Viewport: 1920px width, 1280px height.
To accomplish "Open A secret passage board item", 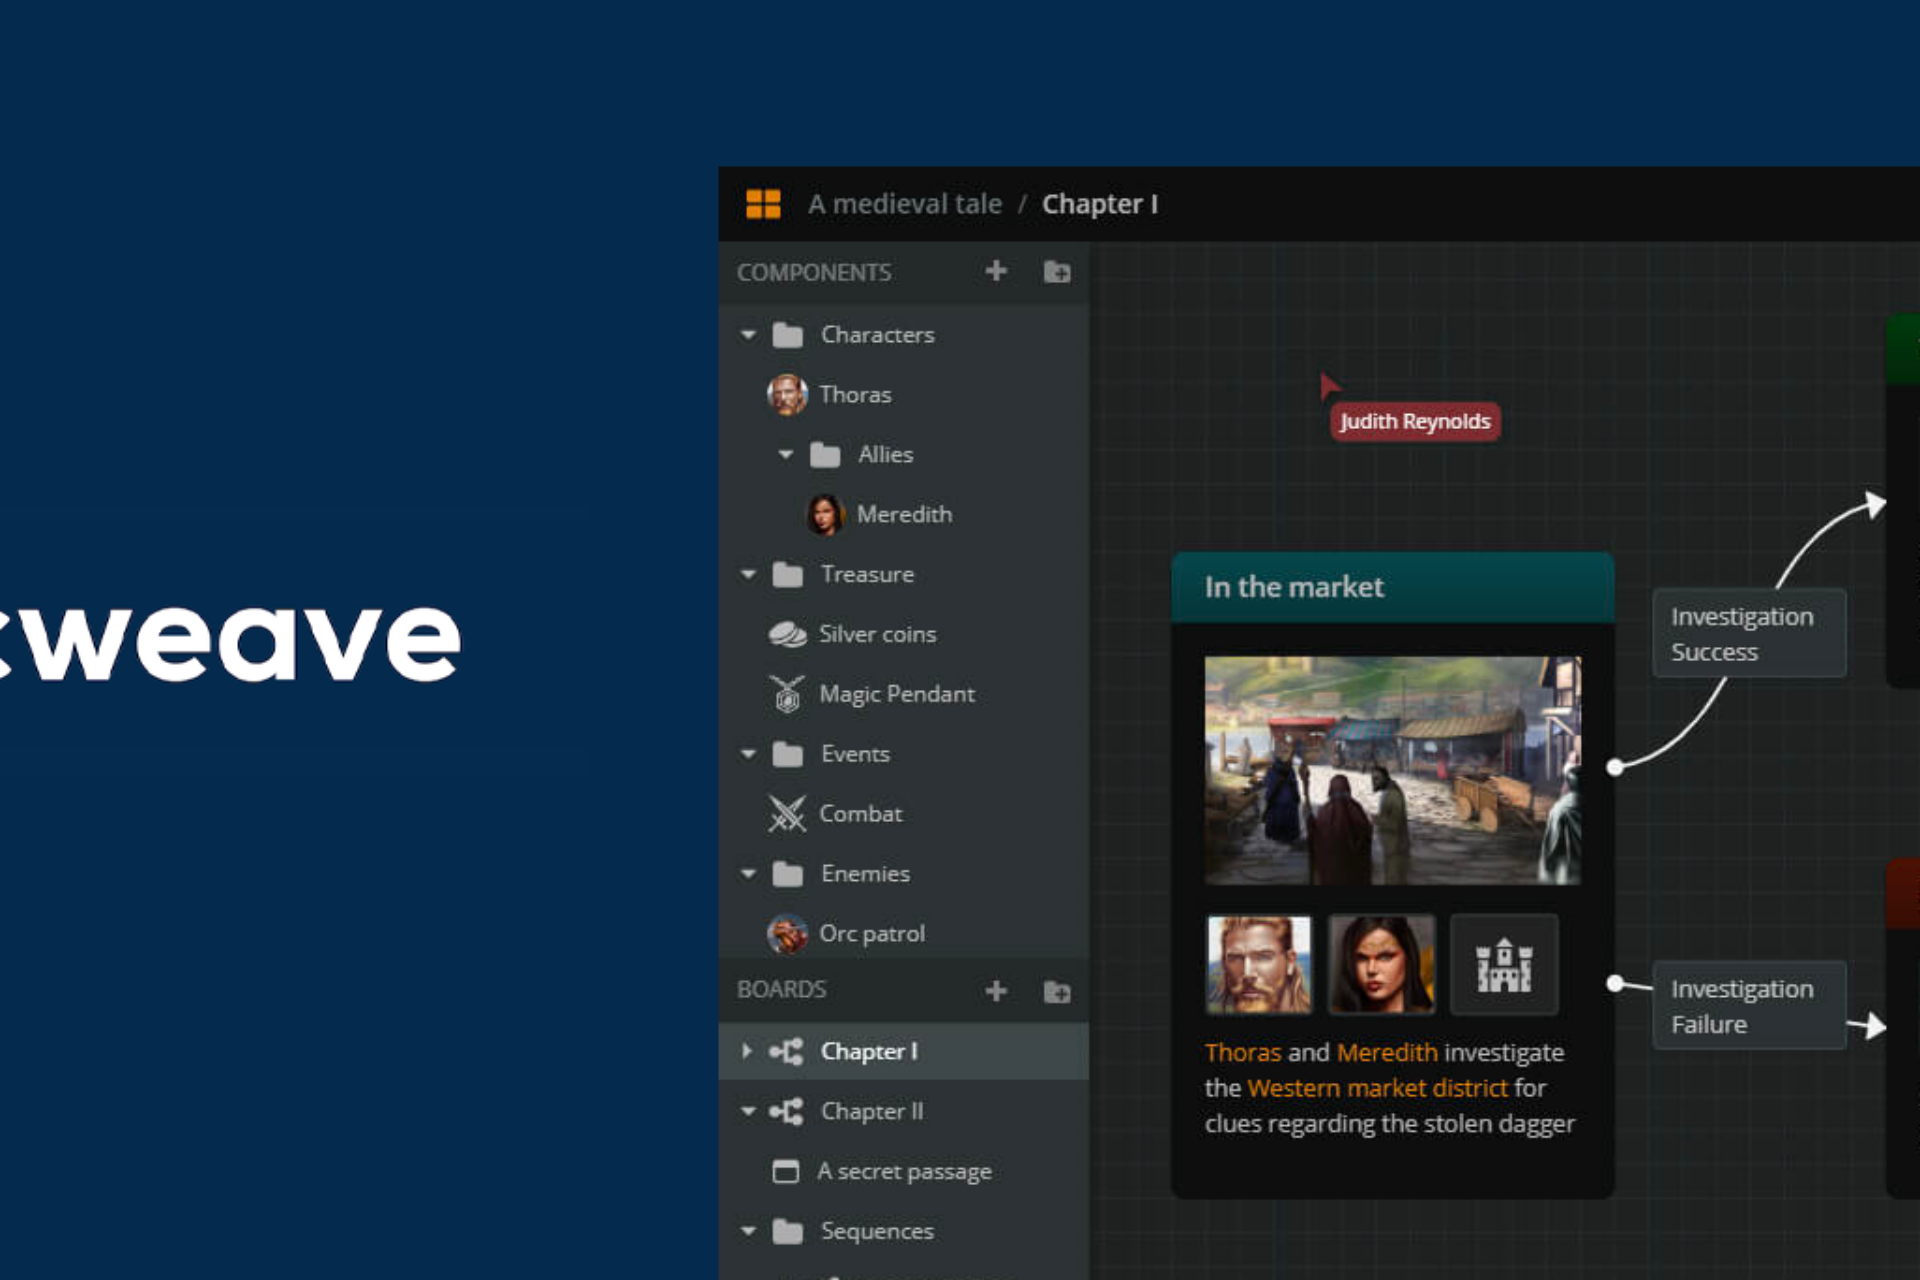I will [903, 1171].
